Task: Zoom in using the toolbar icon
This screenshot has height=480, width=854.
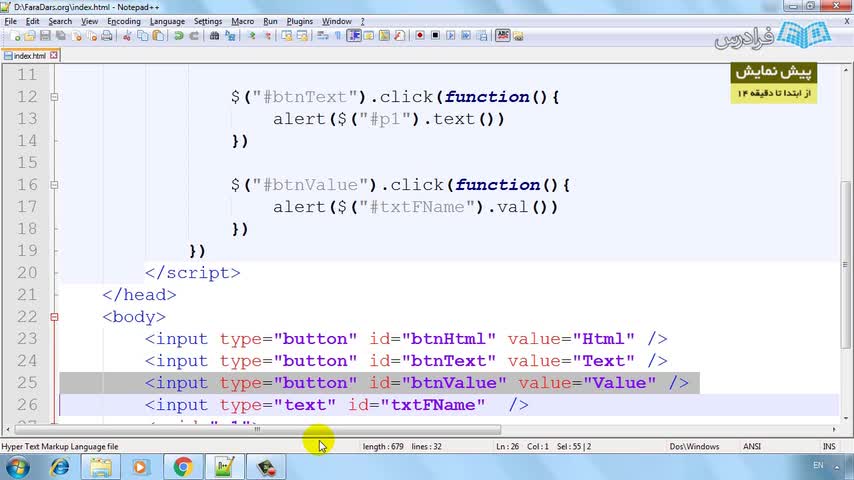Action: (x=252, y=36)
